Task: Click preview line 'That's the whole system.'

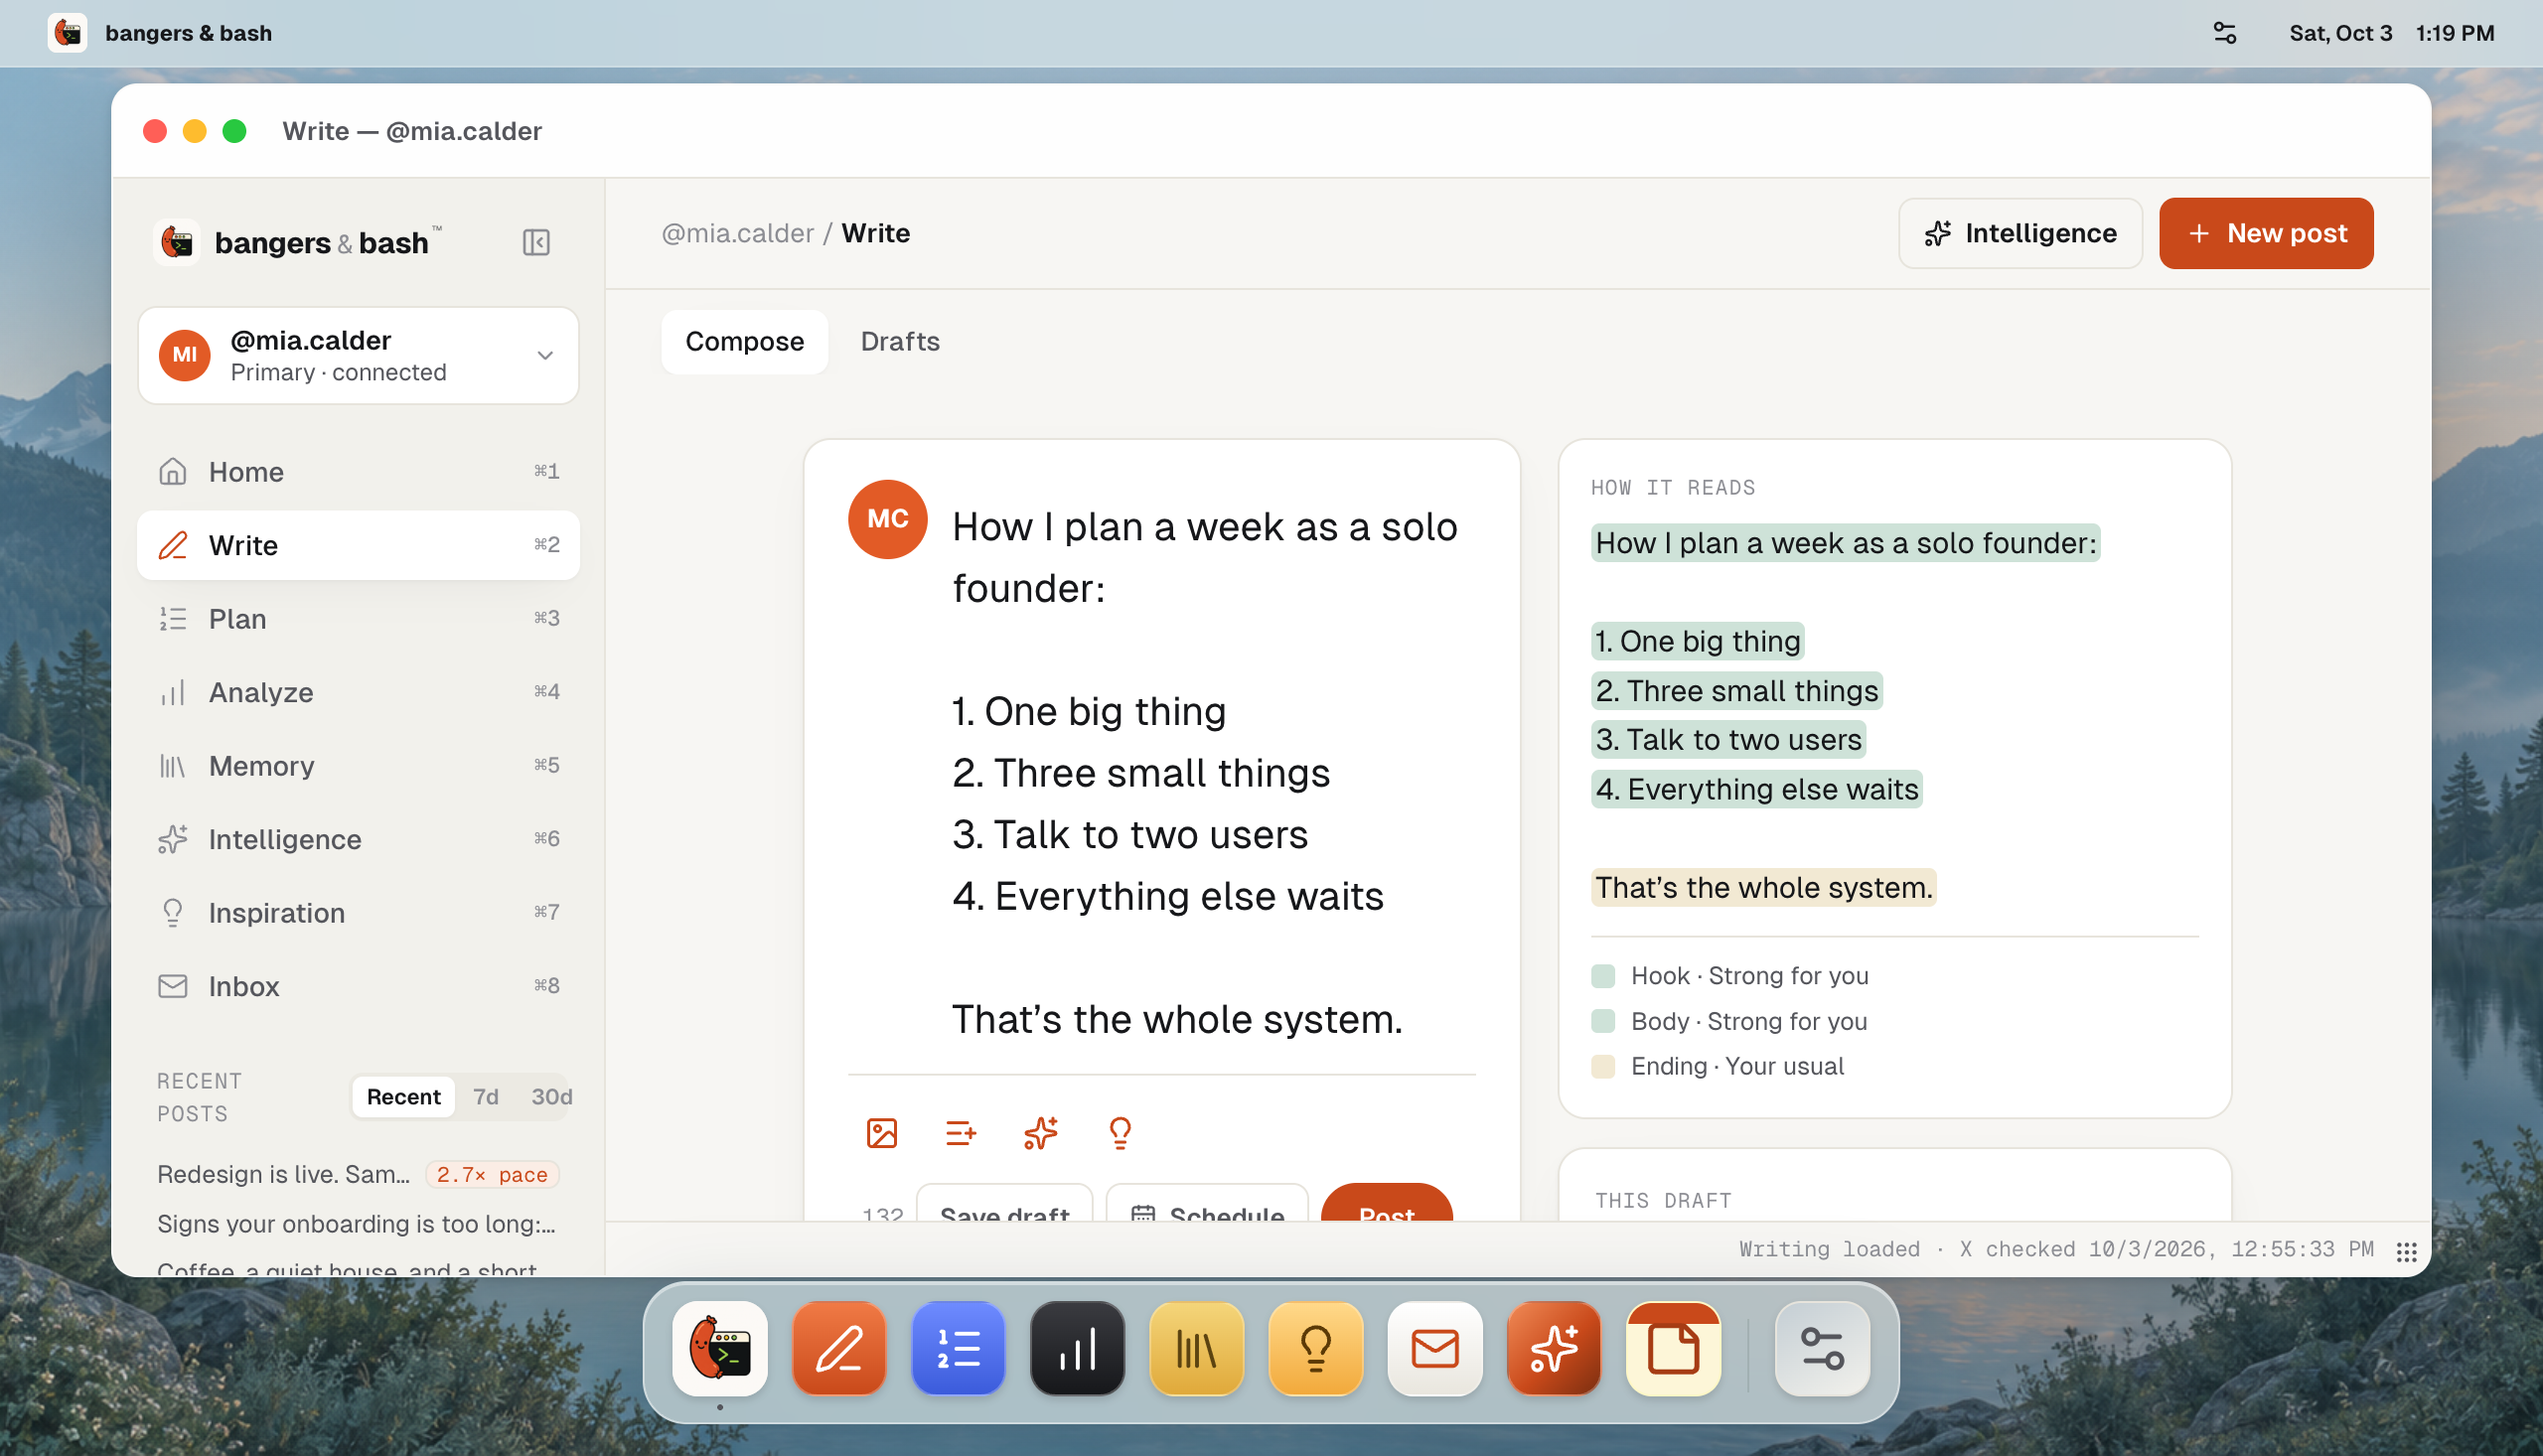Action: 1763,887
